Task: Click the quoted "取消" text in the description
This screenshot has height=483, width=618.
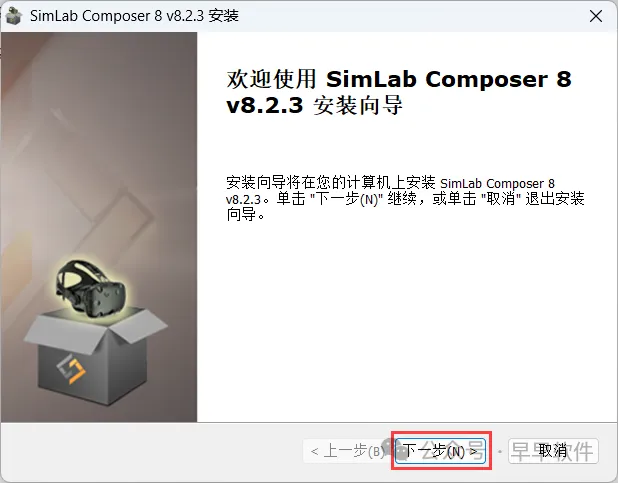Action: [501, 199]
